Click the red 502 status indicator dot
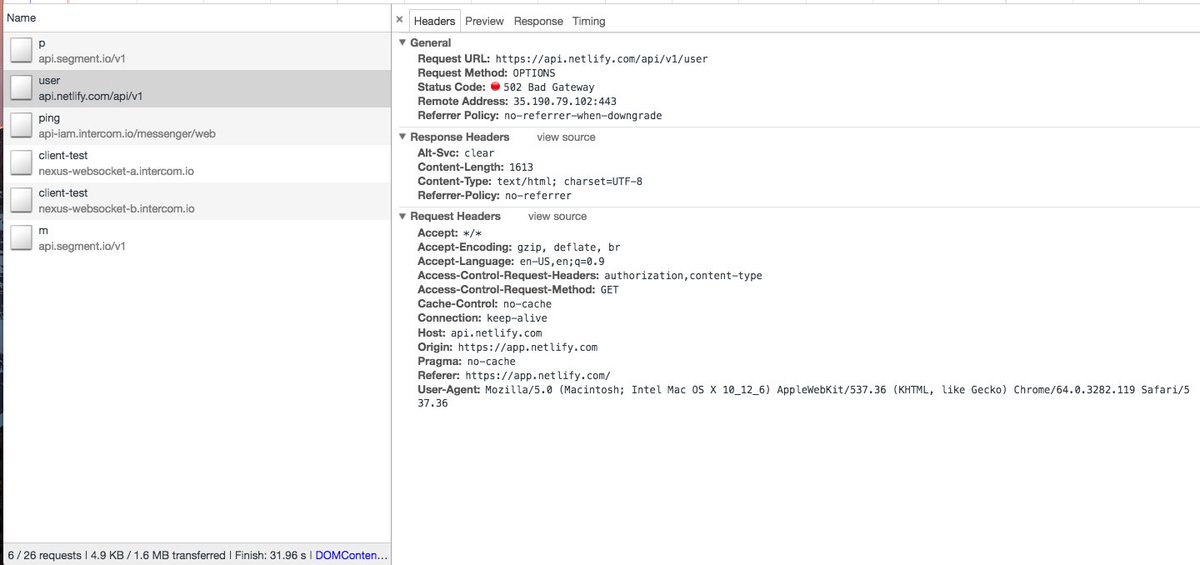This screenshot has width=1200, height=565. tap(494, 87)
